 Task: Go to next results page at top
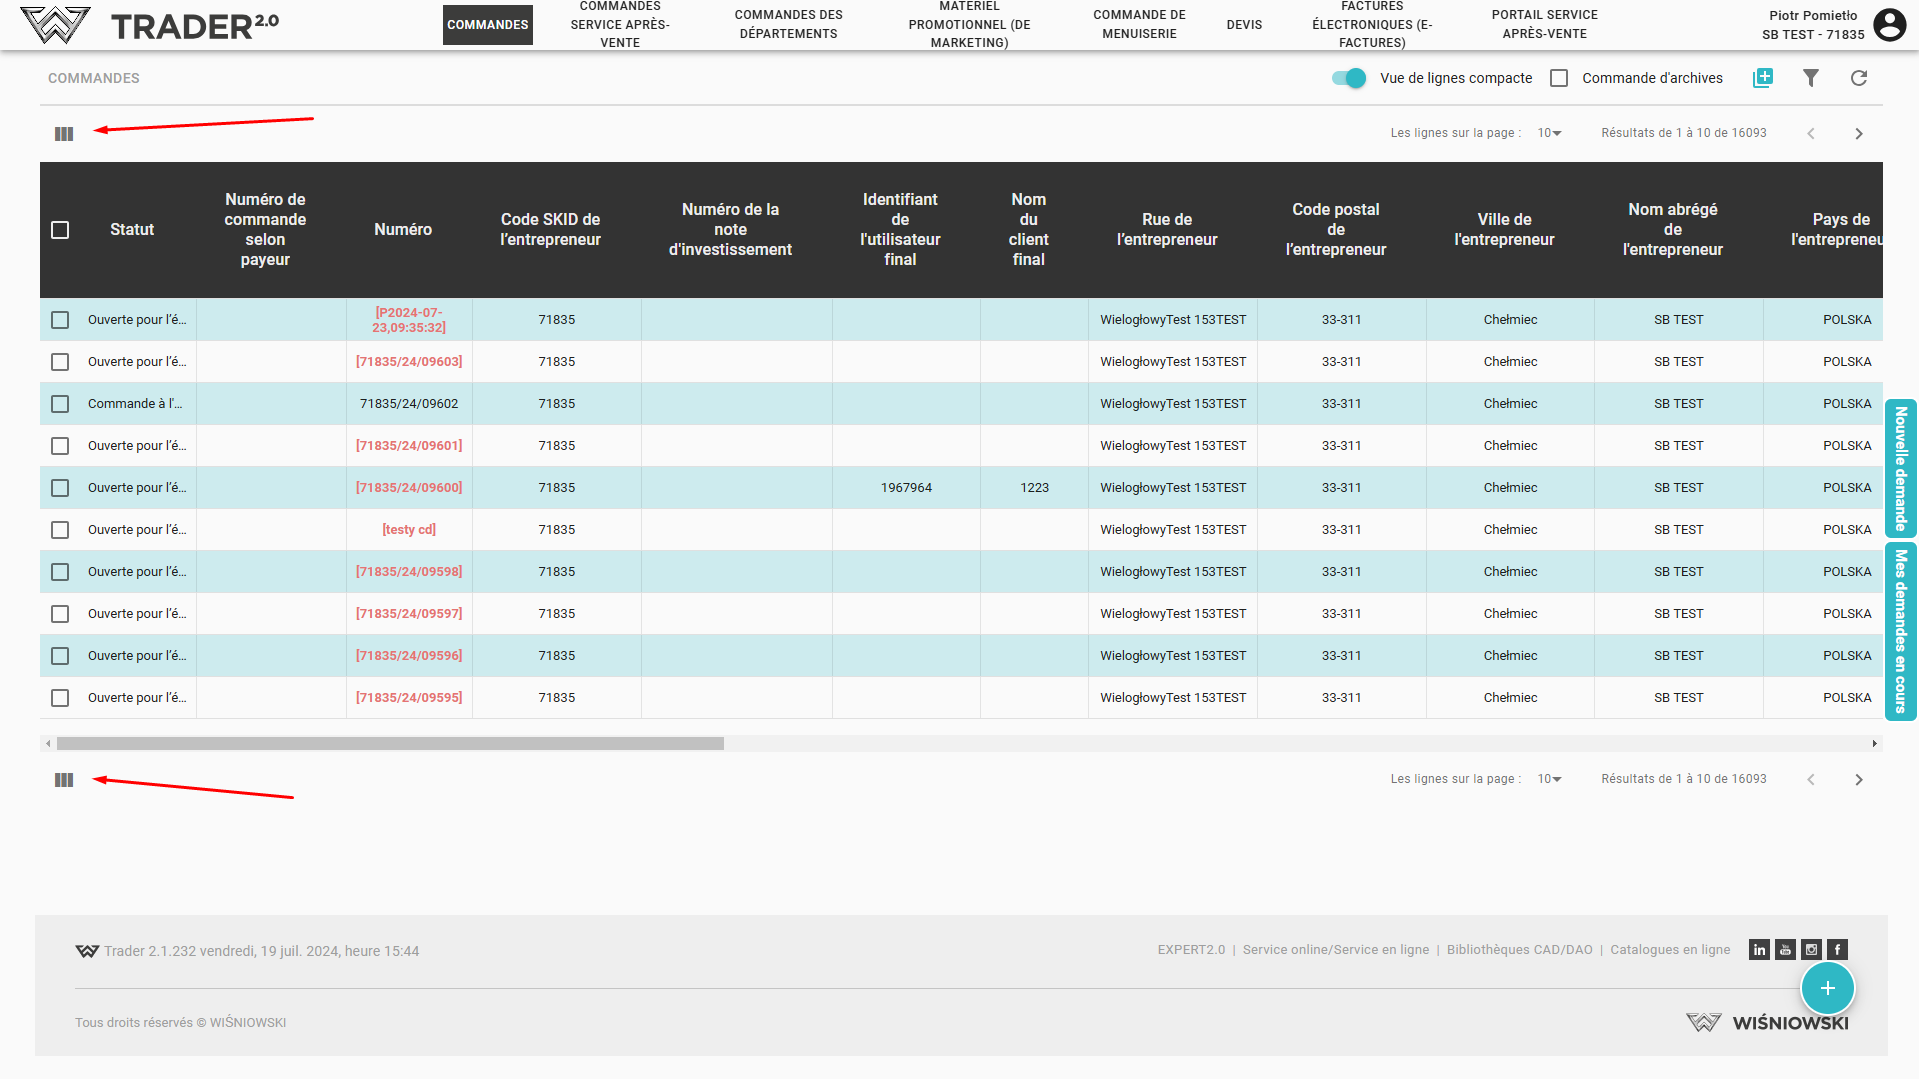tap(1858, 134)
